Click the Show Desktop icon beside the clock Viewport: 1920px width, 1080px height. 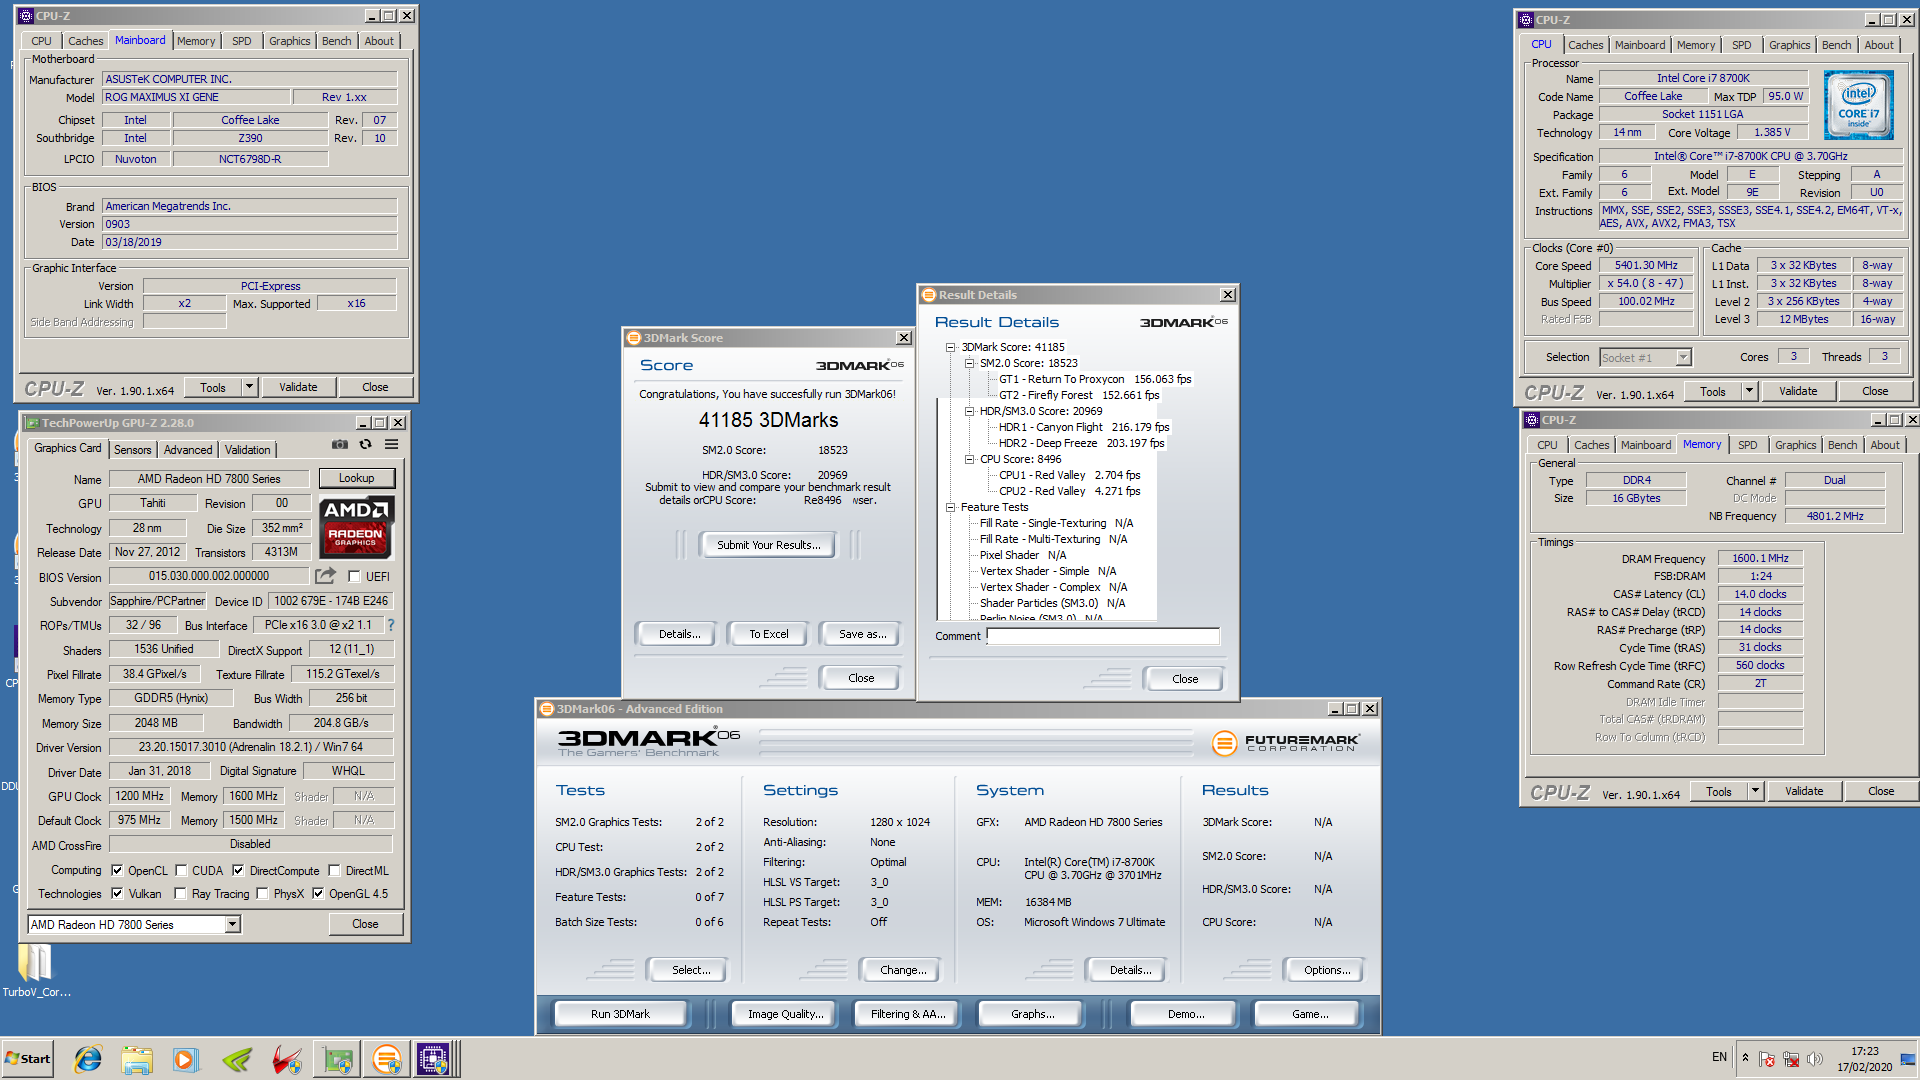[1908, 1059]
